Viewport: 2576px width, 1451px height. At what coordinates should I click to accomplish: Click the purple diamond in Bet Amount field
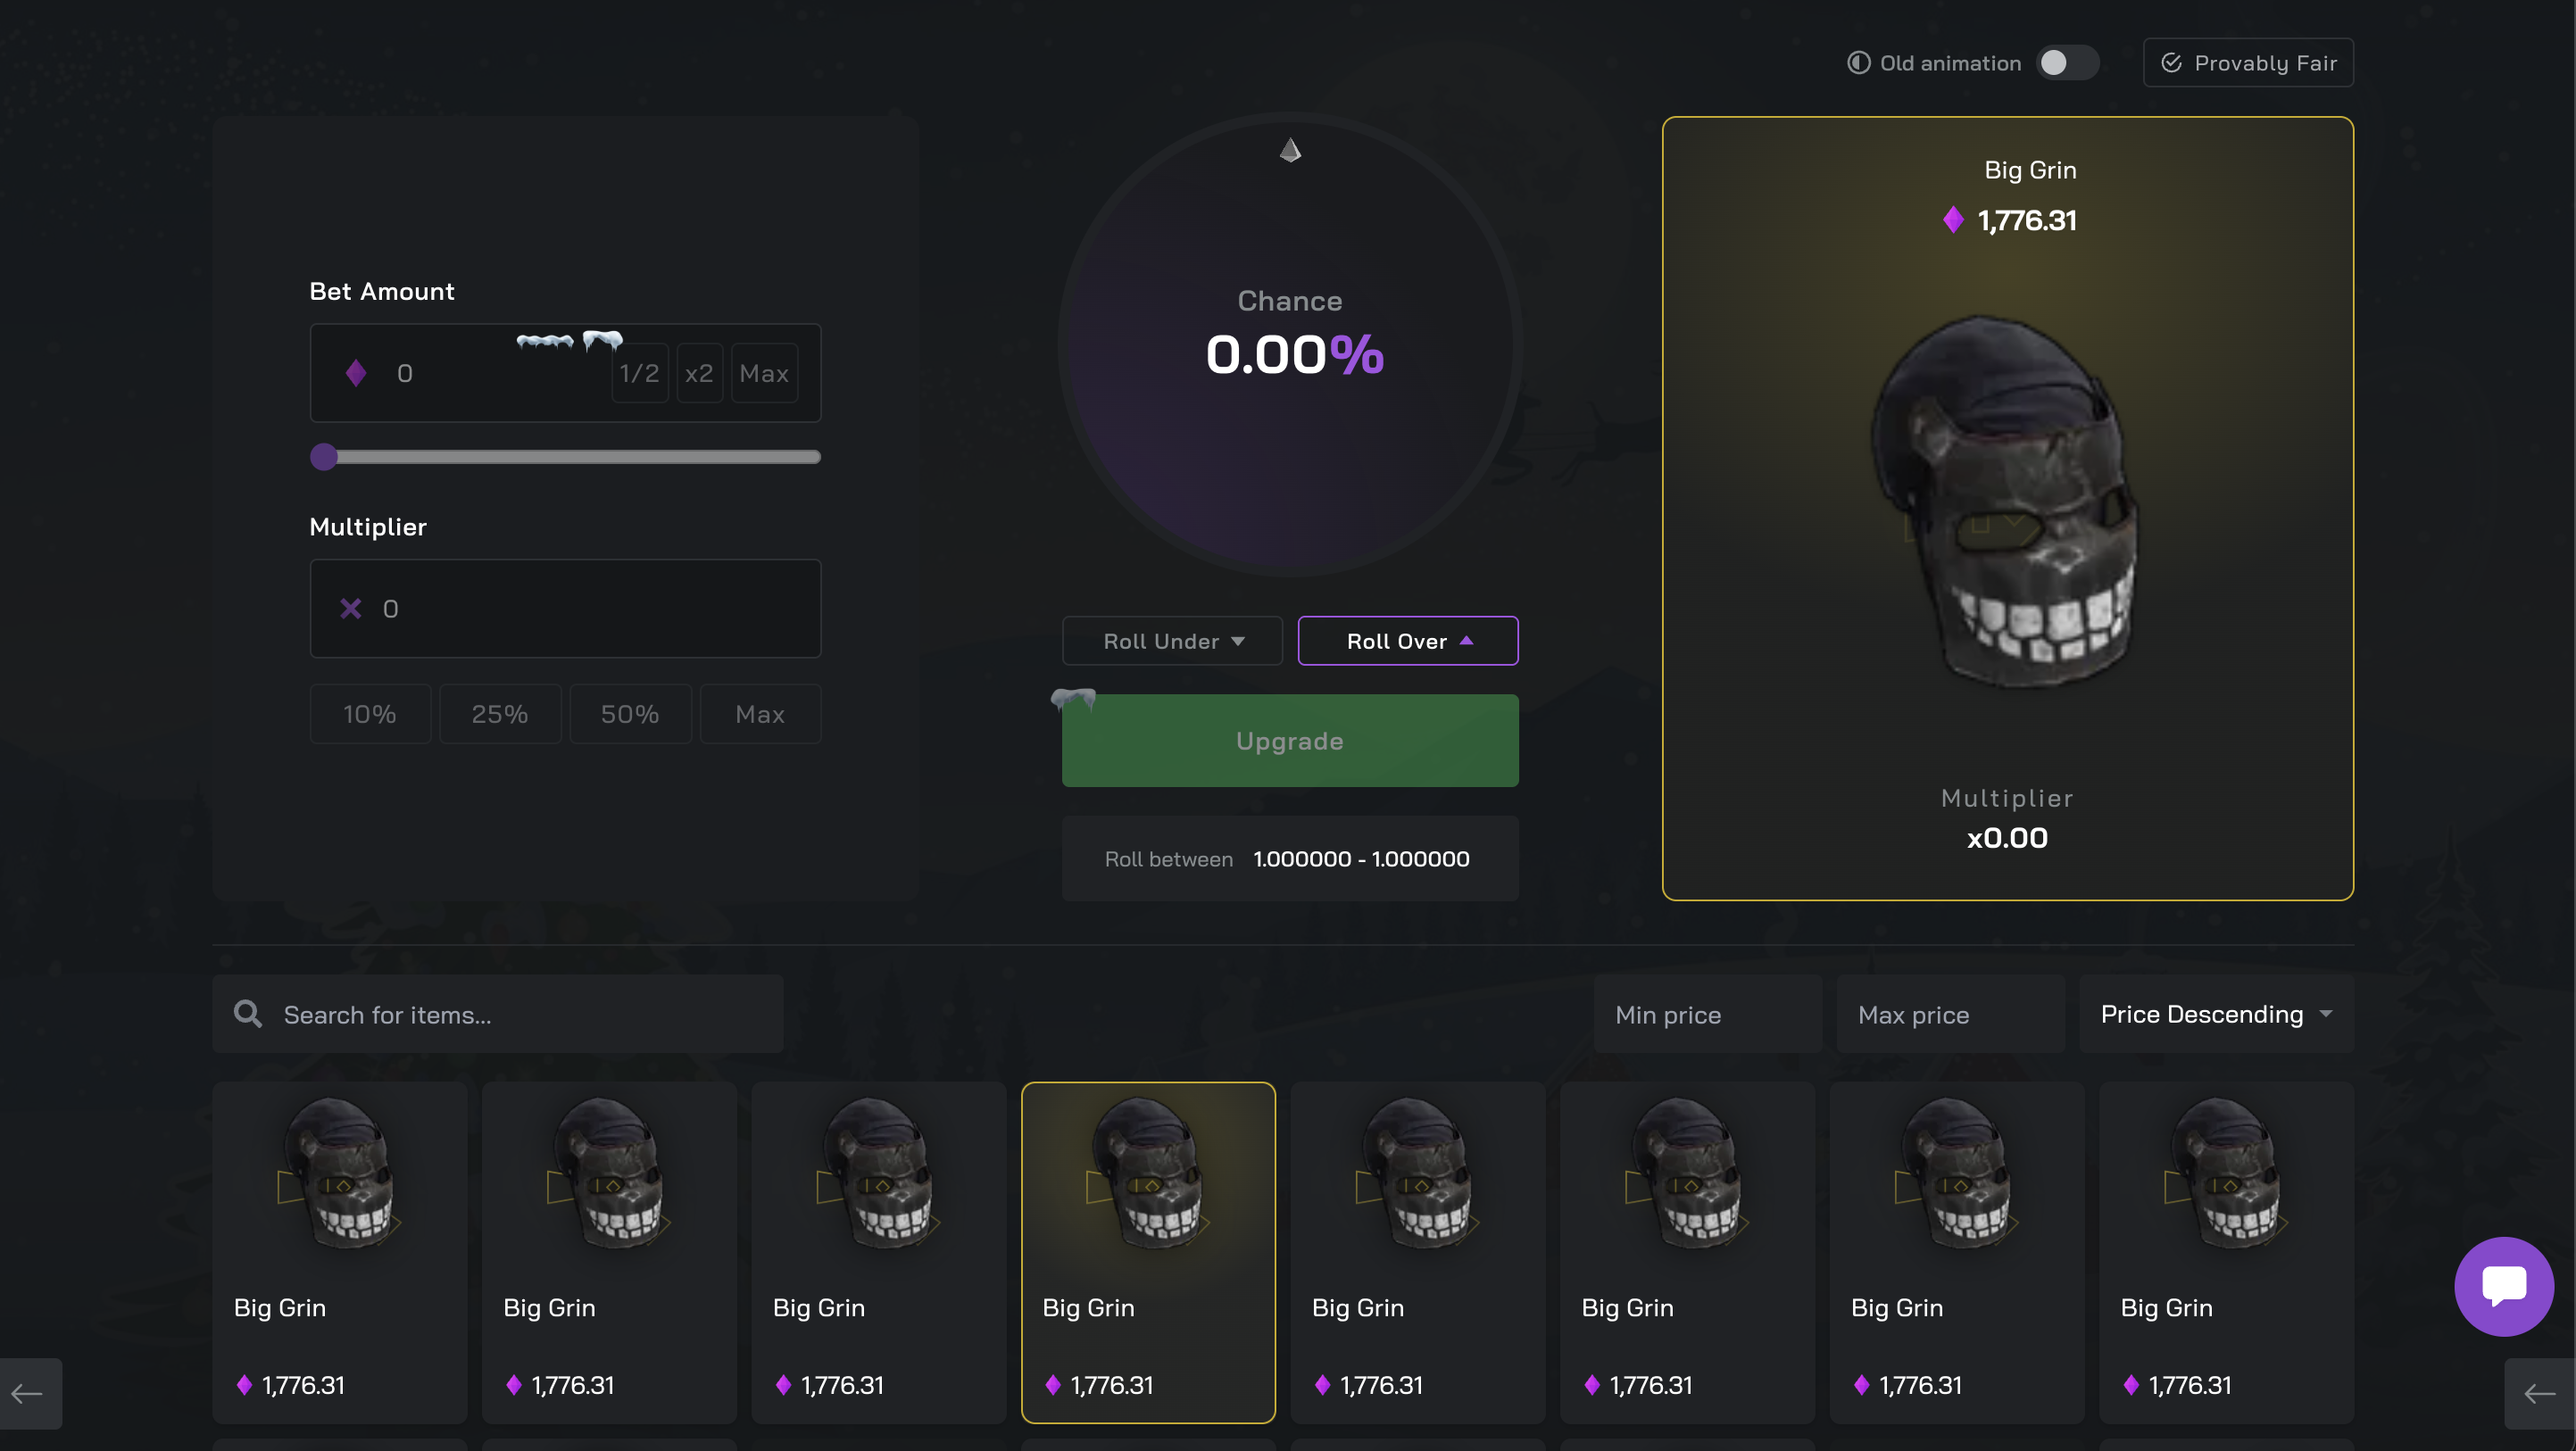(x=356, y=373)
